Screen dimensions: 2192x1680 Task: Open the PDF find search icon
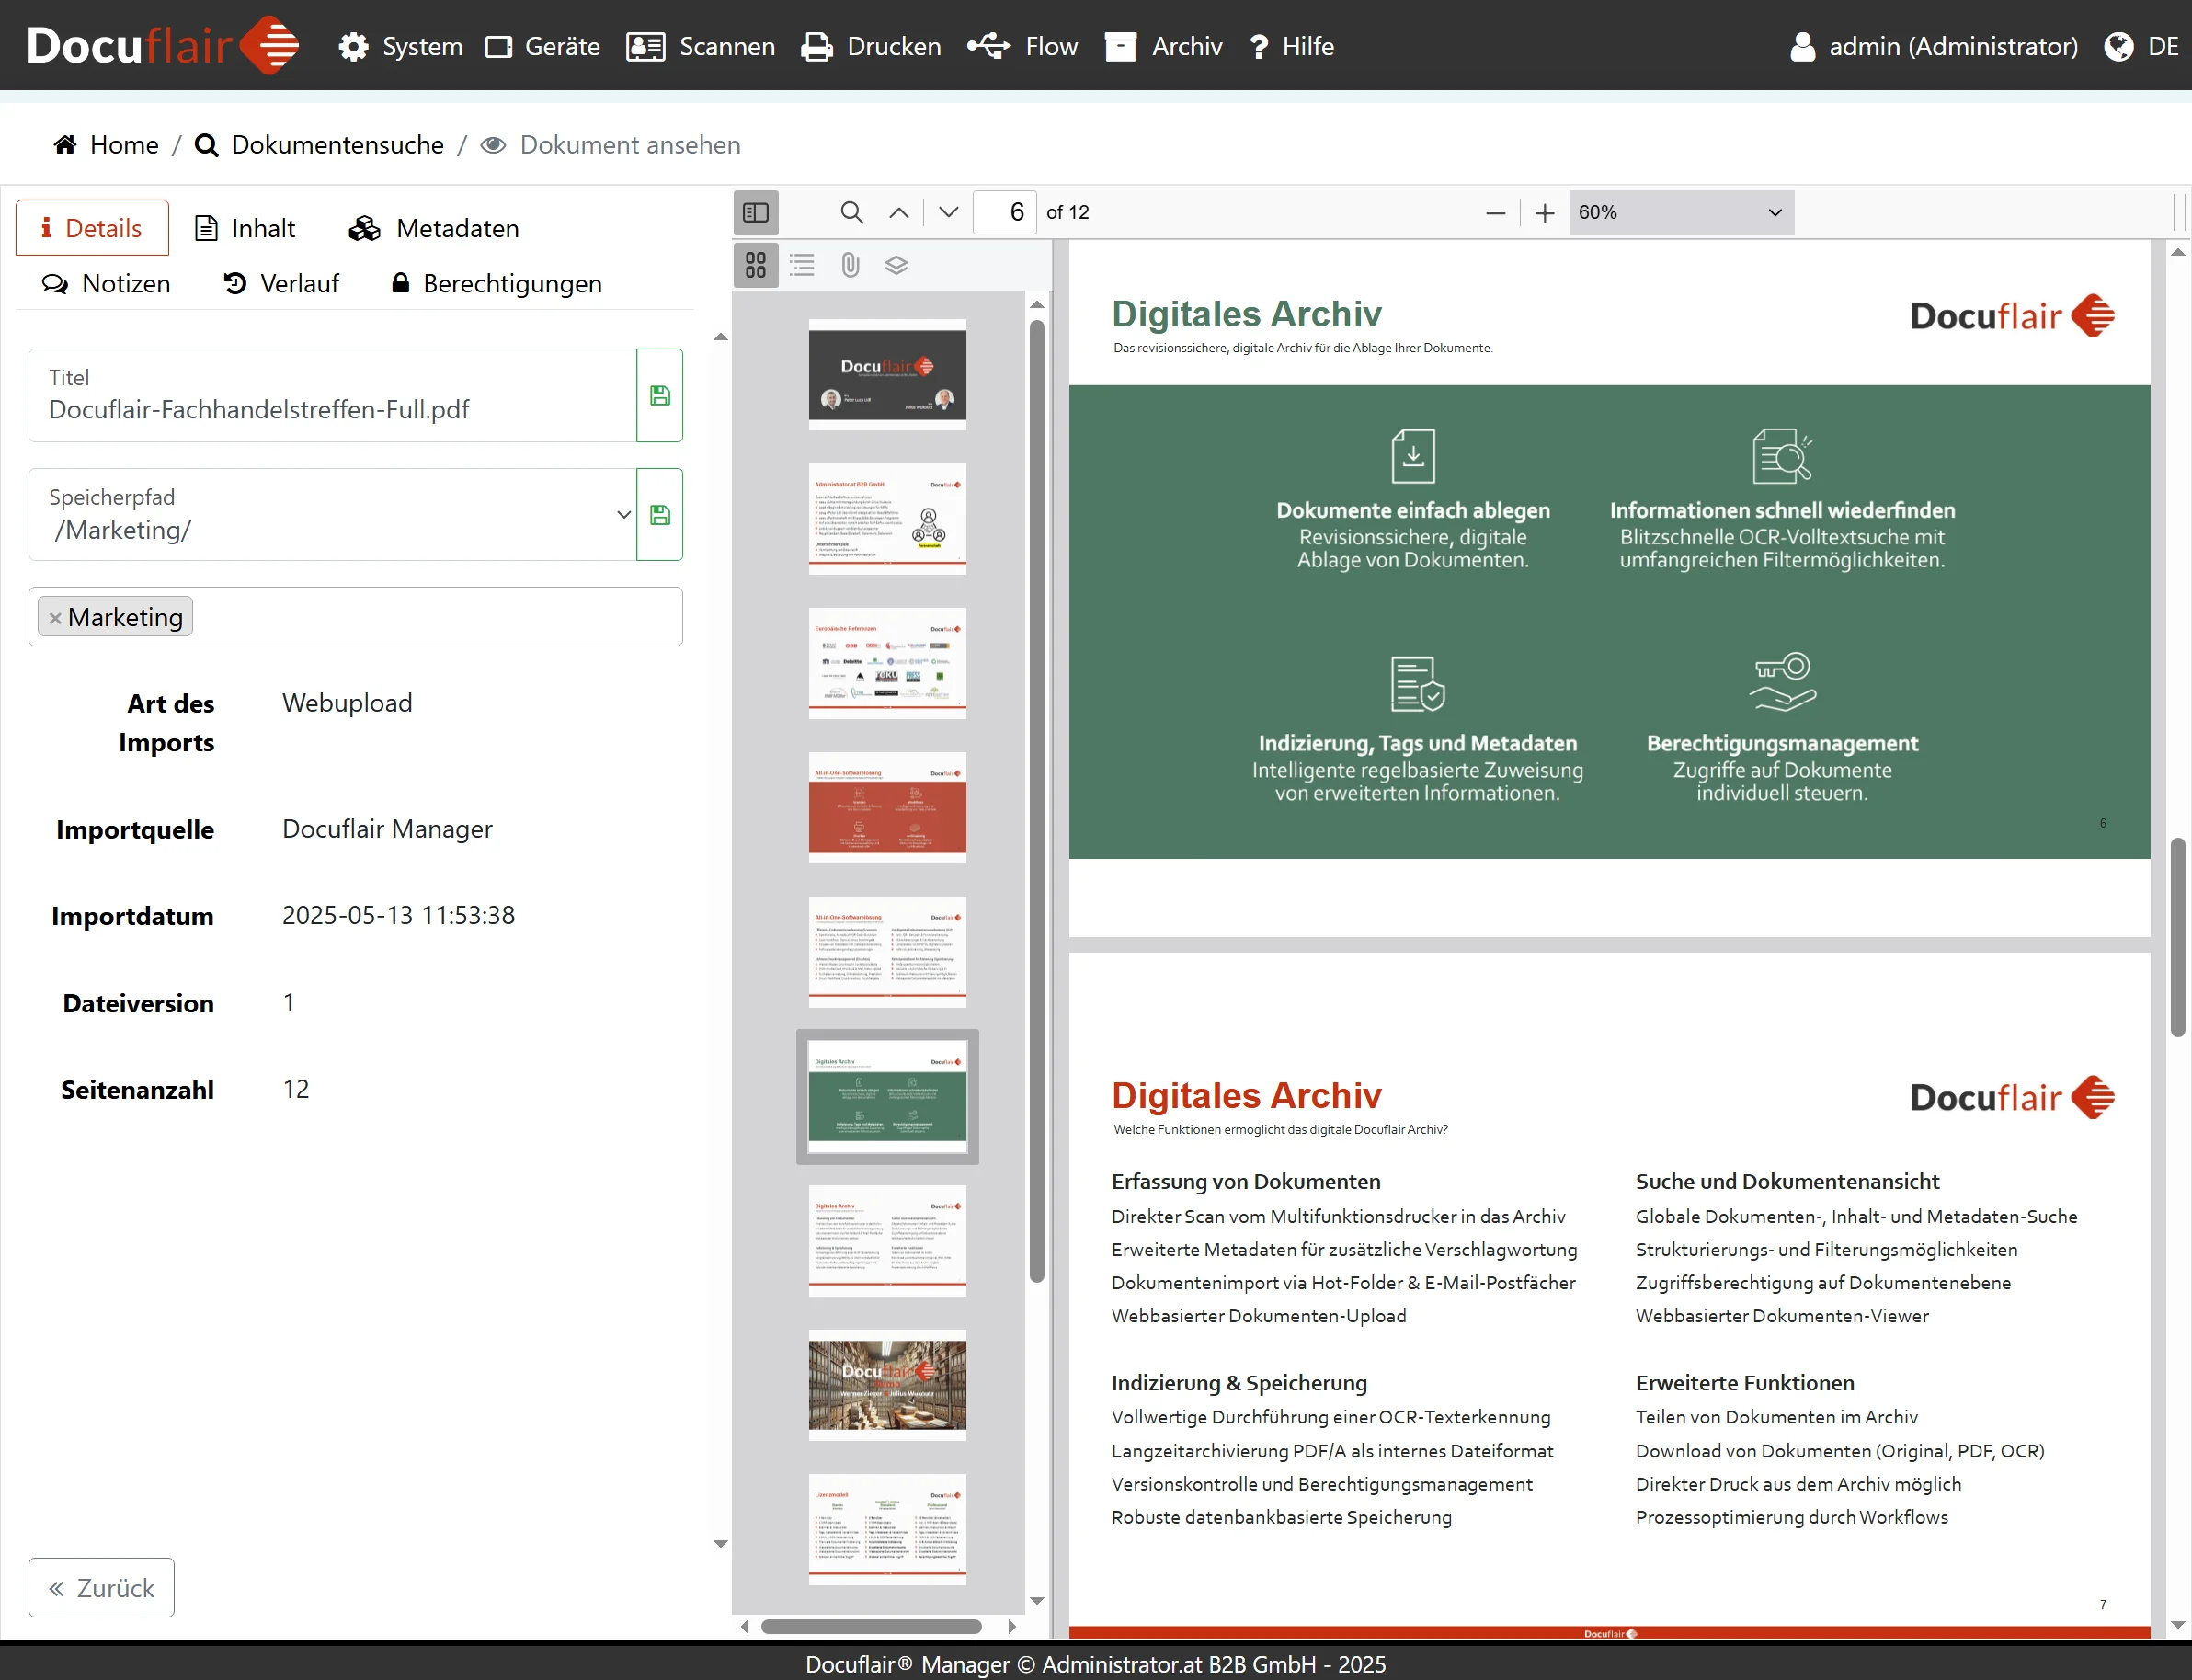(x=851, y=212)
